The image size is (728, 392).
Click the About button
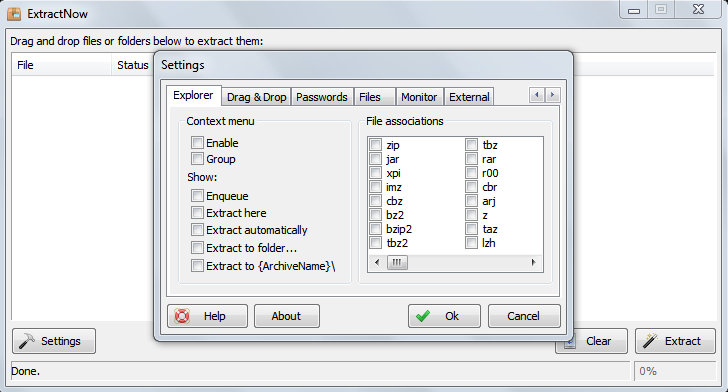[x=286, y=316]
